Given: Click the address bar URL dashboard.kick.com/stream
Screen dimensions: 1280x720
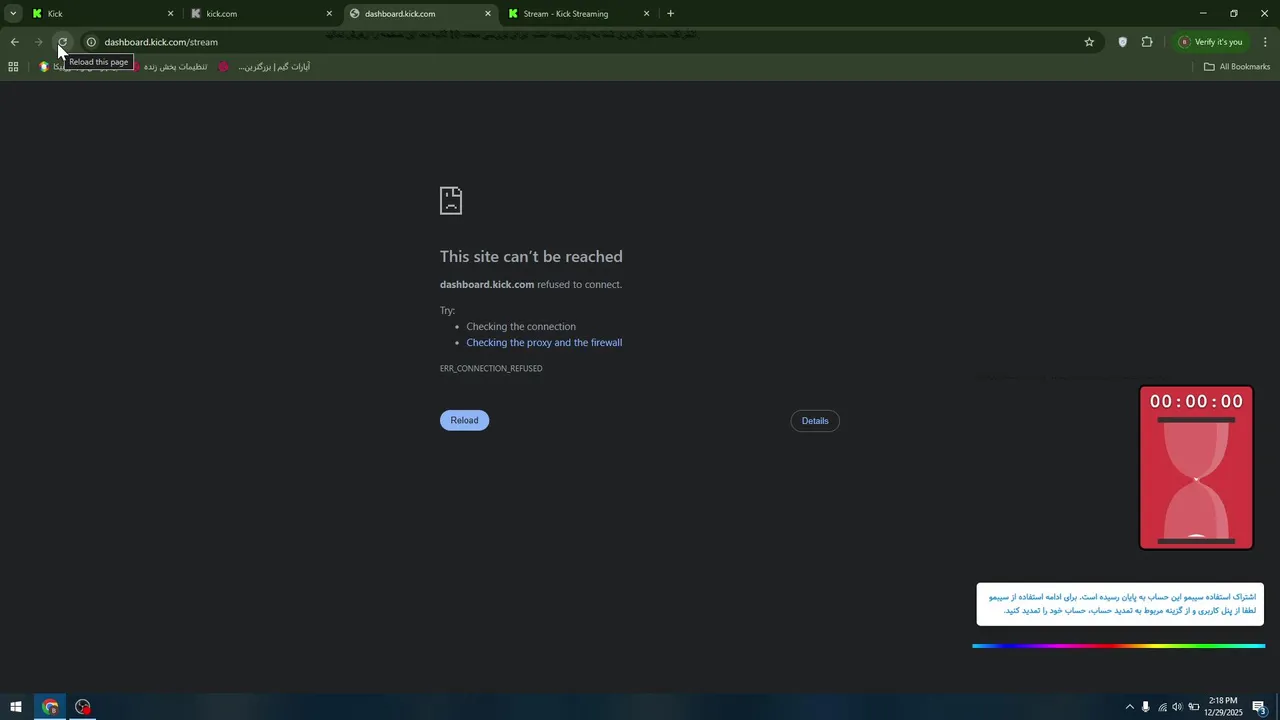Looking at the screenshot, I should (x=161, y=42).
